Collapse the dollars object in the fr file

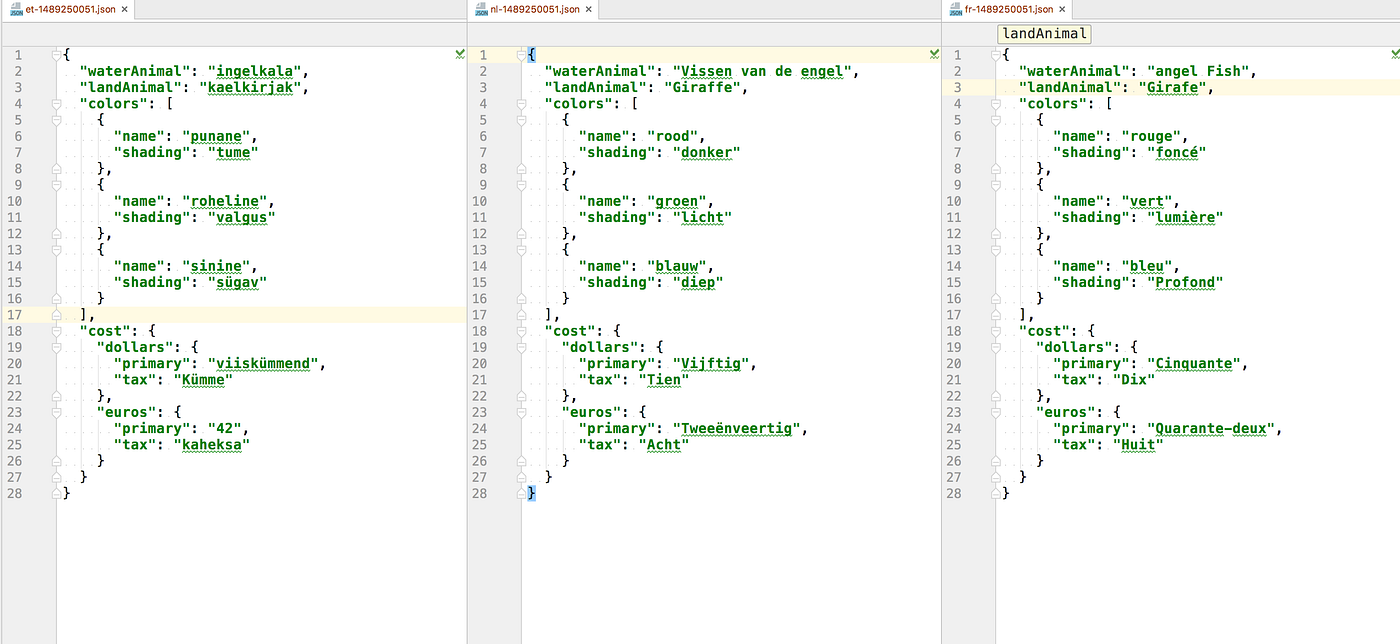click(x=995, y=347)
